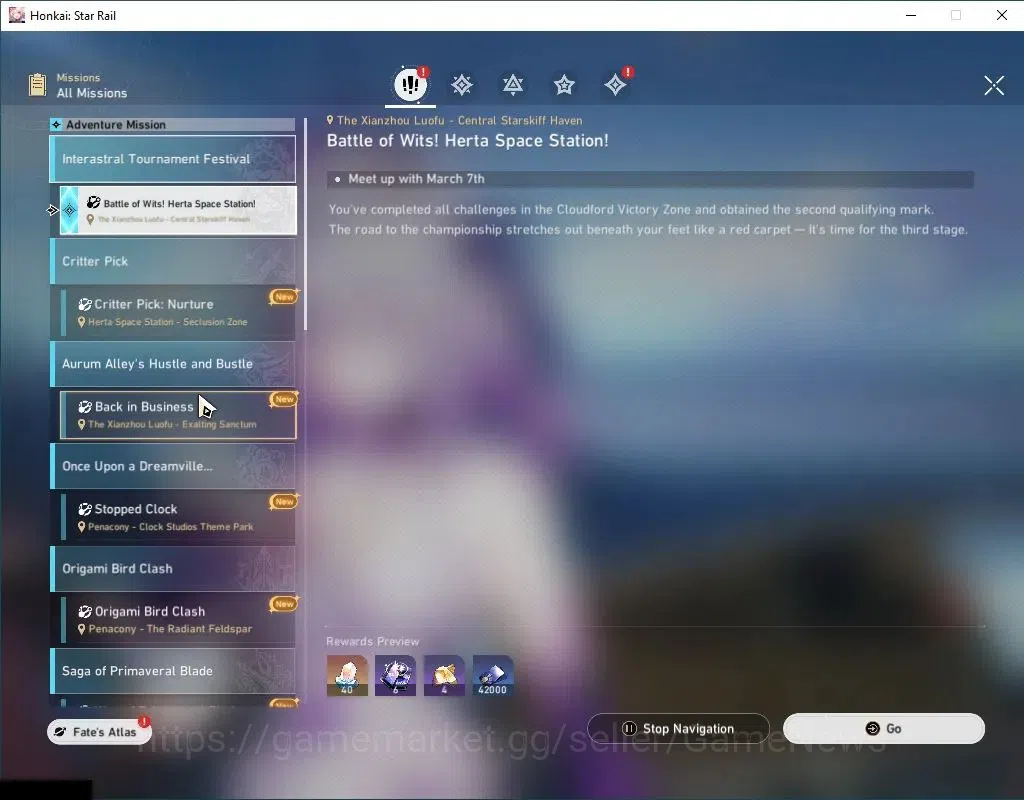The width and height of the screenshot is (1024, 800).
Task: Click the Herta Space Station - Seclusion Zone text
Action: pyautogui.click(x=168, y=322)
